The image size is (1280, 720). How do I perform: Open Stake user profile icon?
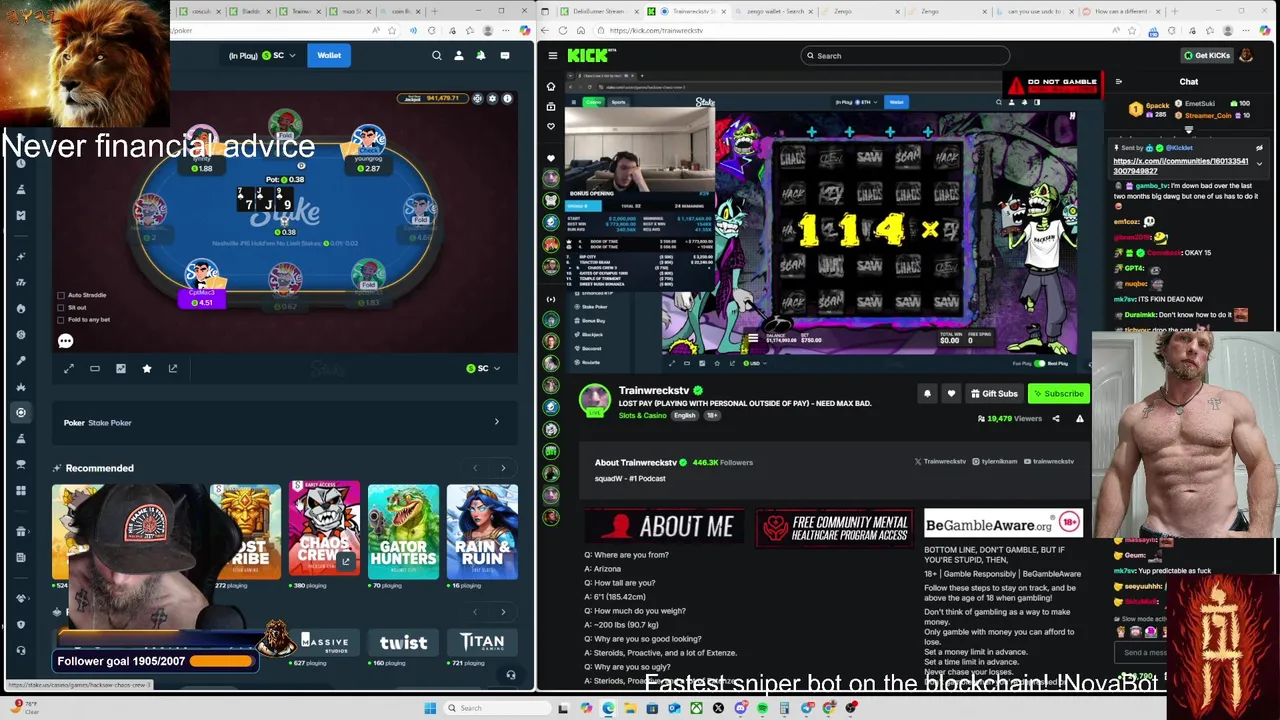[x=459, y=56]
